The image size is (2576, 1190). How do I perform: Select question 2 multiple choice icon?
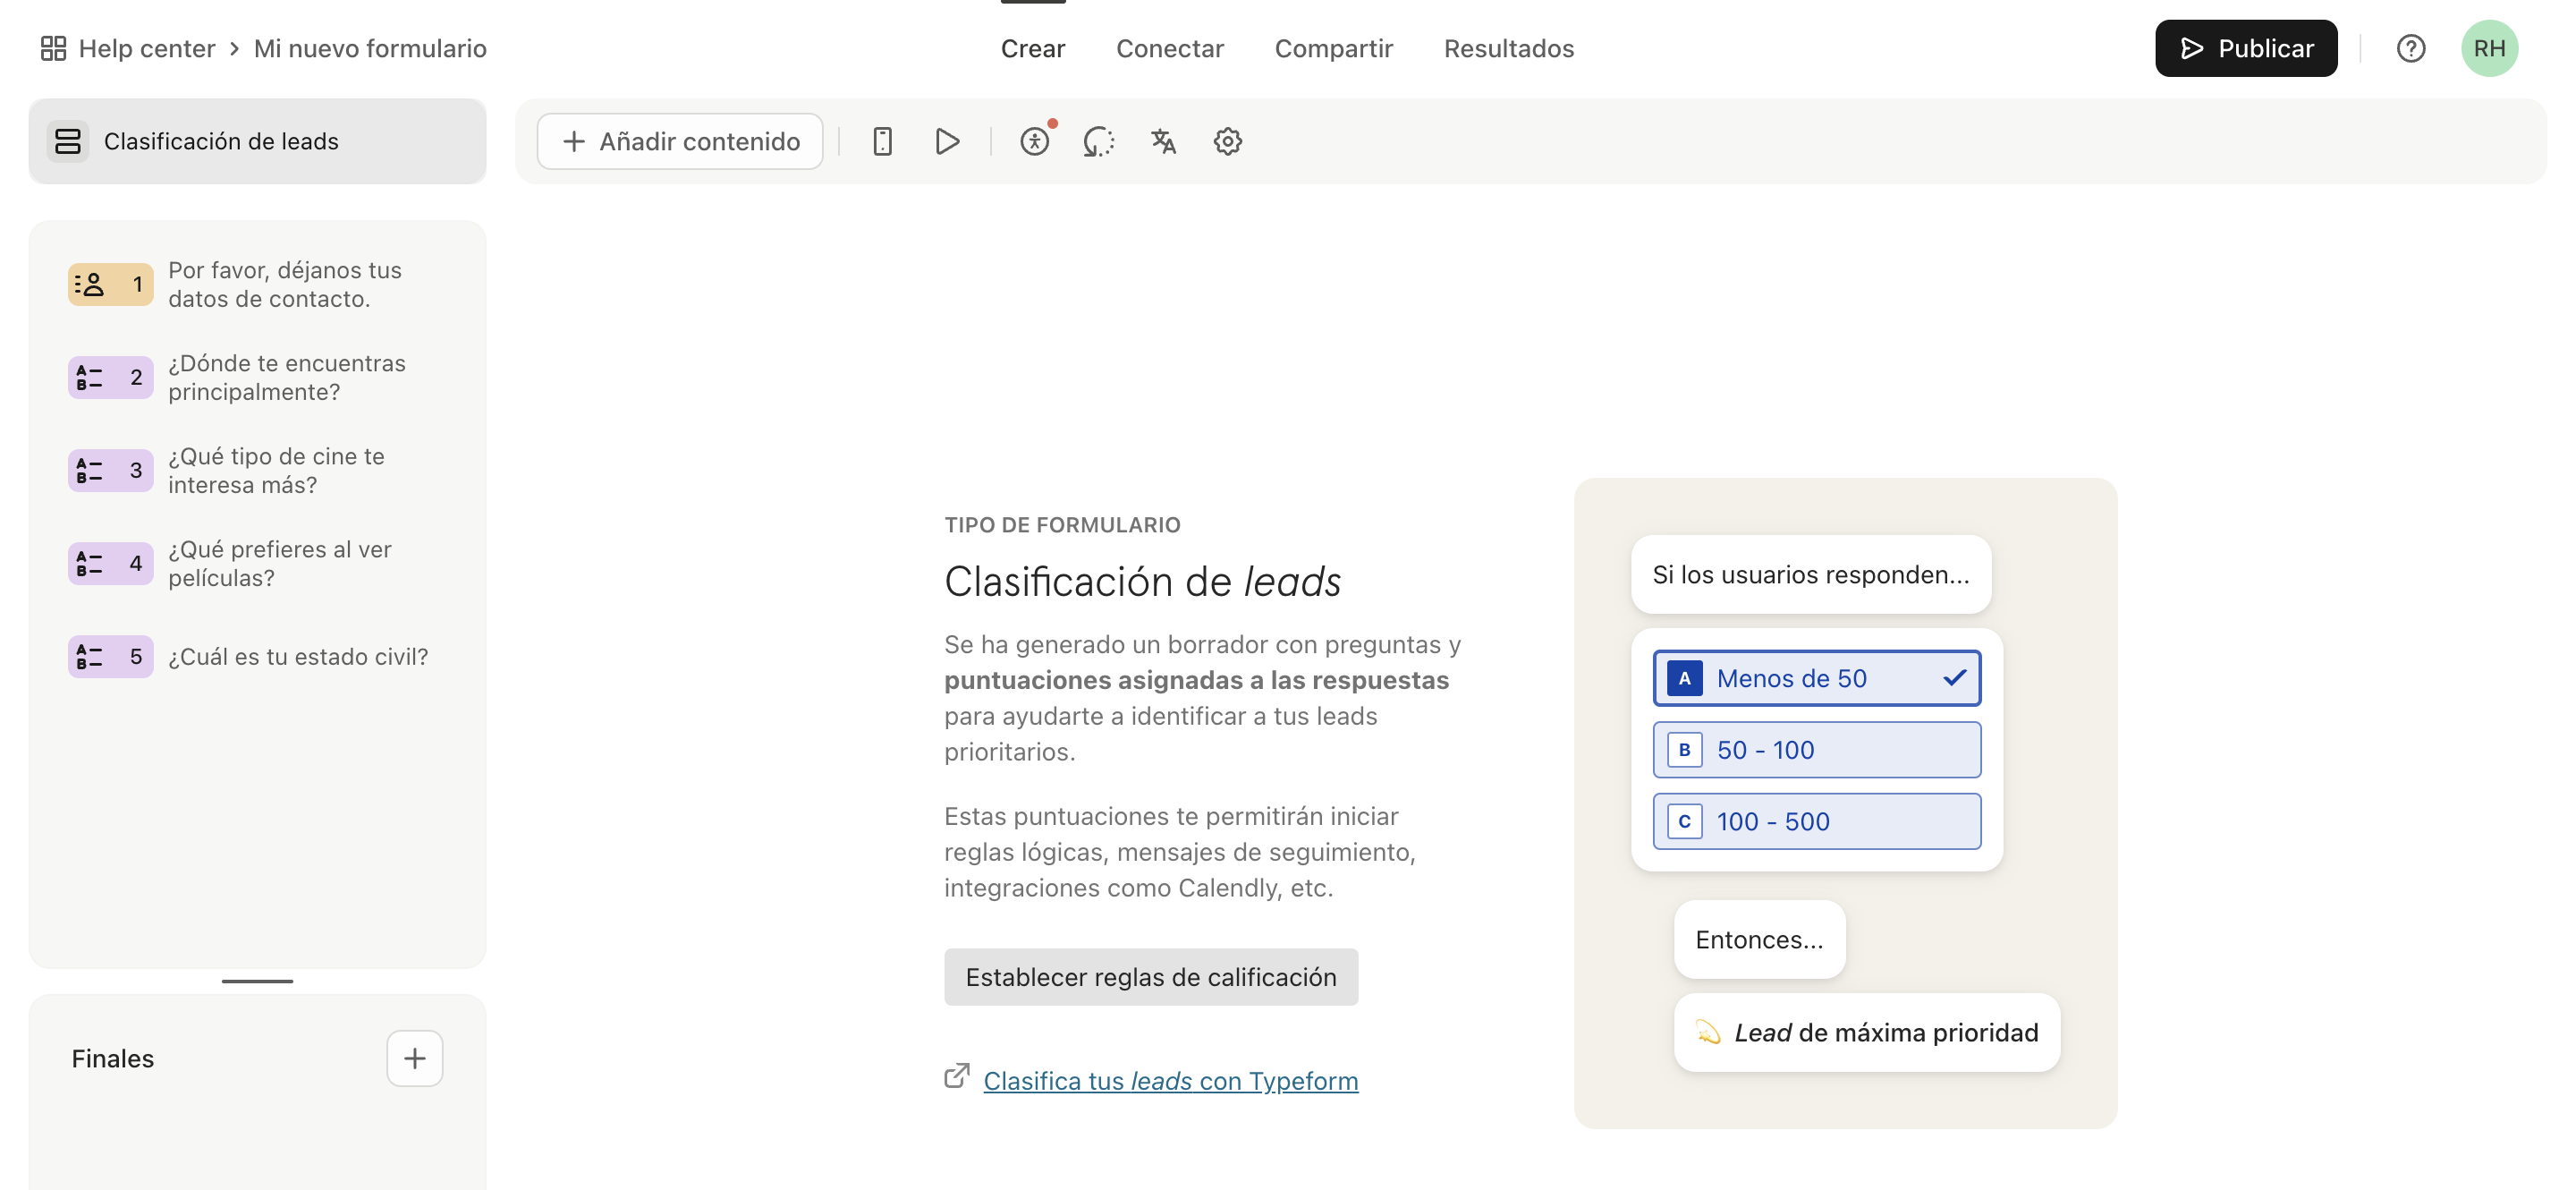[110, 377]
